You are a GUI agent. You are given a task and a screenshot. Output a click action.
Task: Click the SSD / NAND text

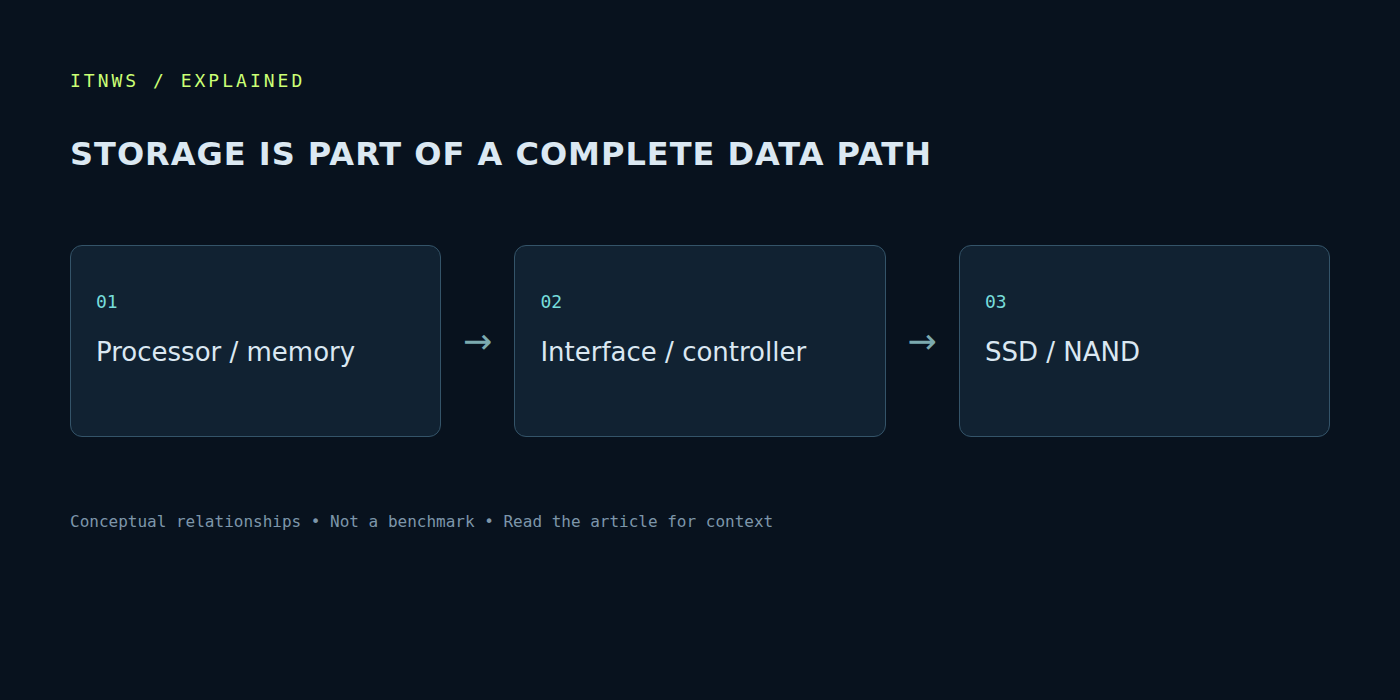tap(1062, 352)
